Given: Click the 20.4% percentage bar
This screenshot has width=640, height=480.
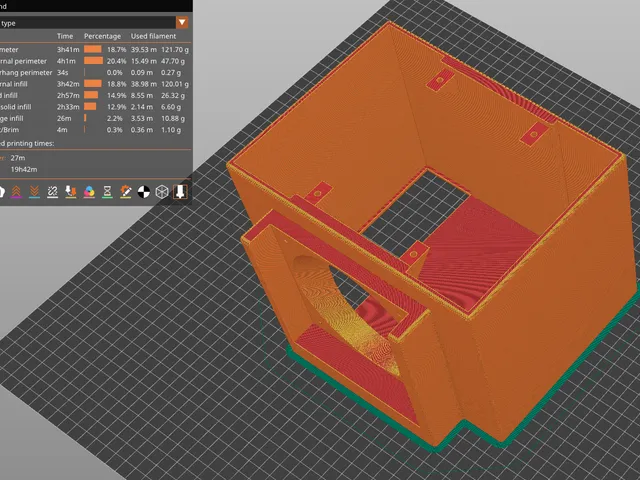Looking at the screenshot, I should 93,61.
